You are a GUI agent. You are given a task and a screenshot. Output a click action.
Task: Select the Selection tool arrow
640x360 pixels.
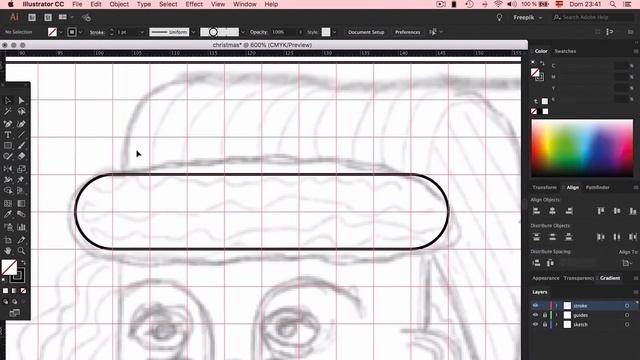tap(8, 100)
